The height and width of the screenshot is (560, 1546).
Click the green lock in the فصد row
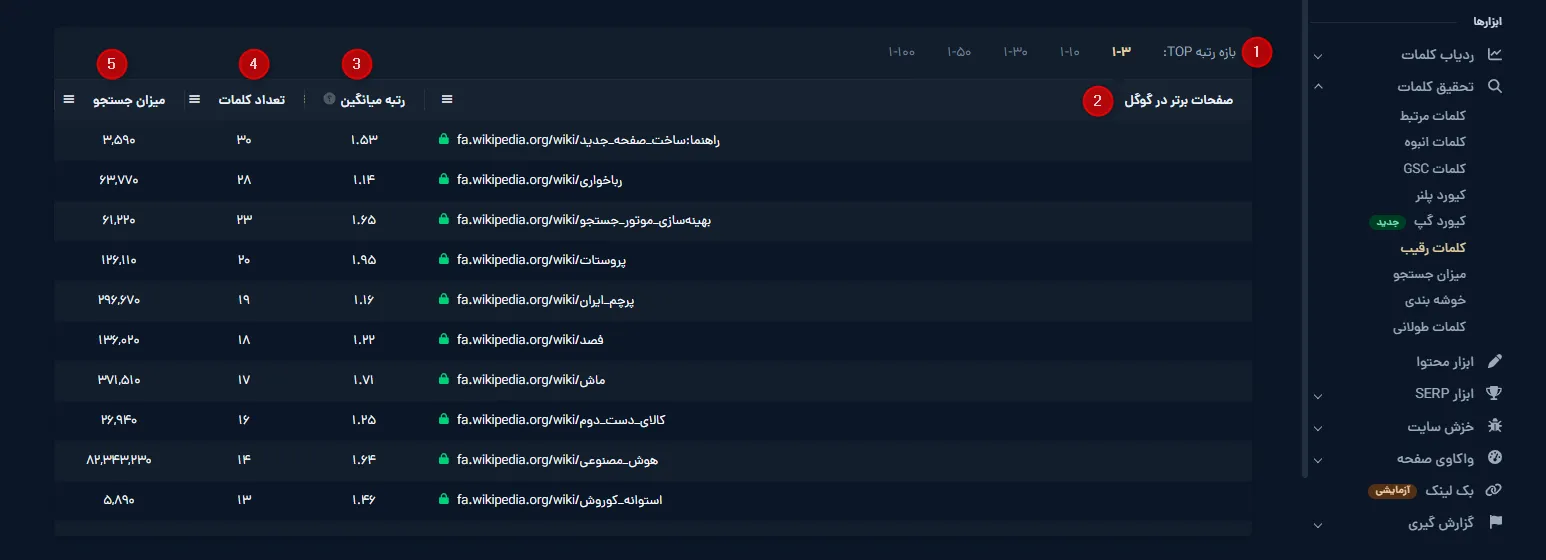(x=444, y=340)
